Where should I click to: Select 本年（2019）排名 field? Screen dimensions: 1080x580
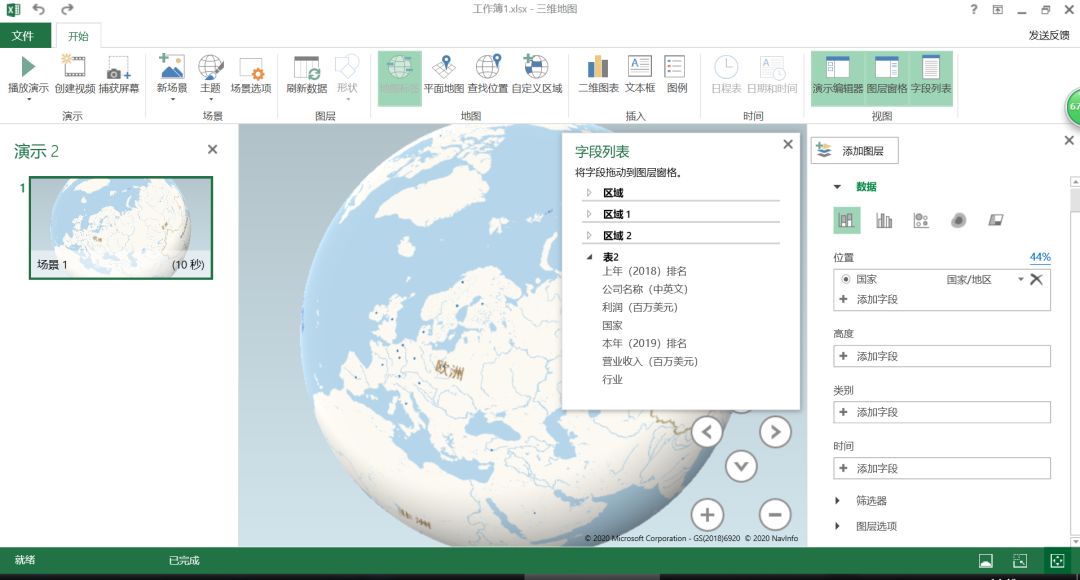(x=644, y=343)
